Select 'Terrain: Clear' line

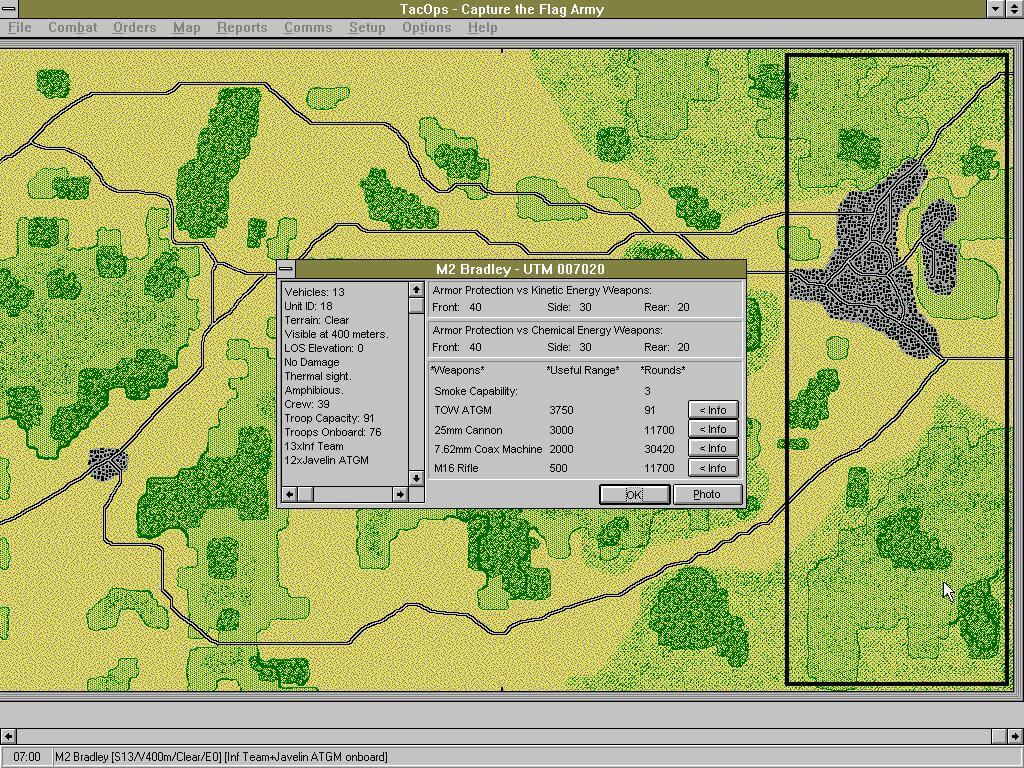click(x=317, y=320)
